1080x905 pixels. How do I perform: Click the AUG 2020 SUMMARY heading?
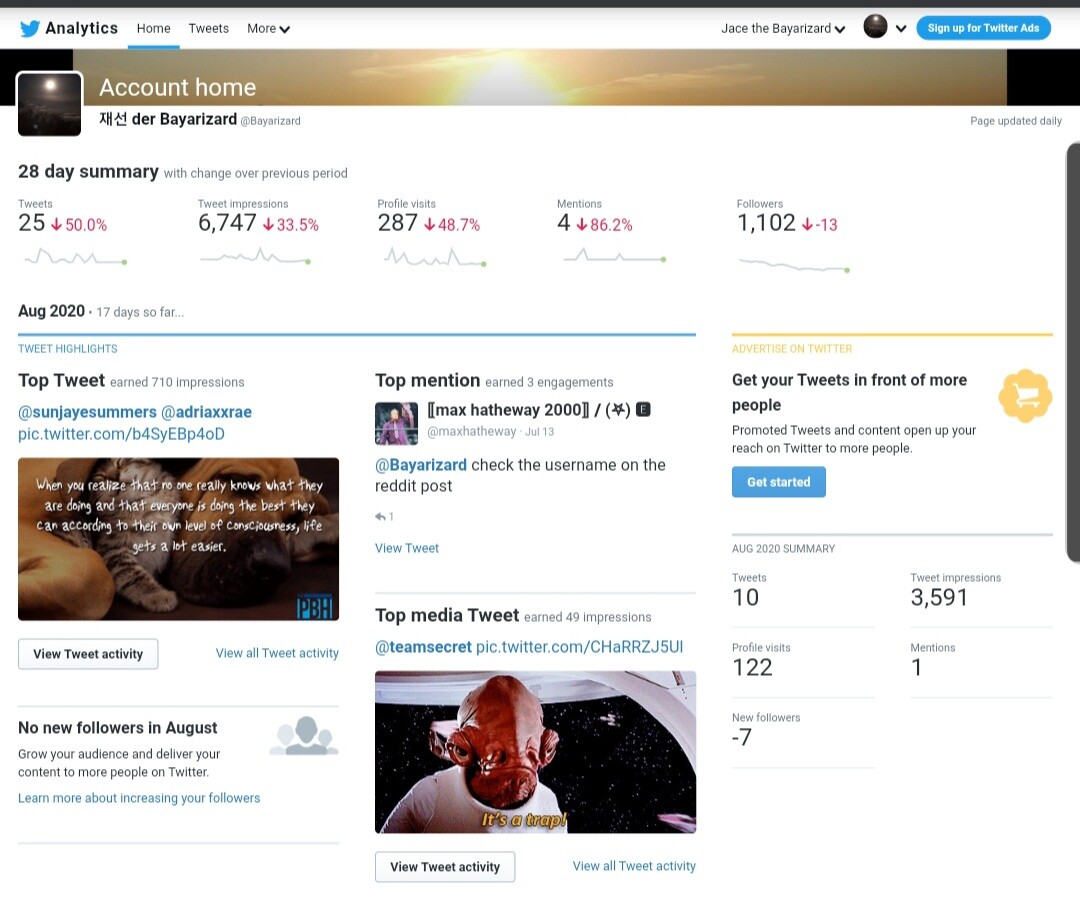coord(783,549)
